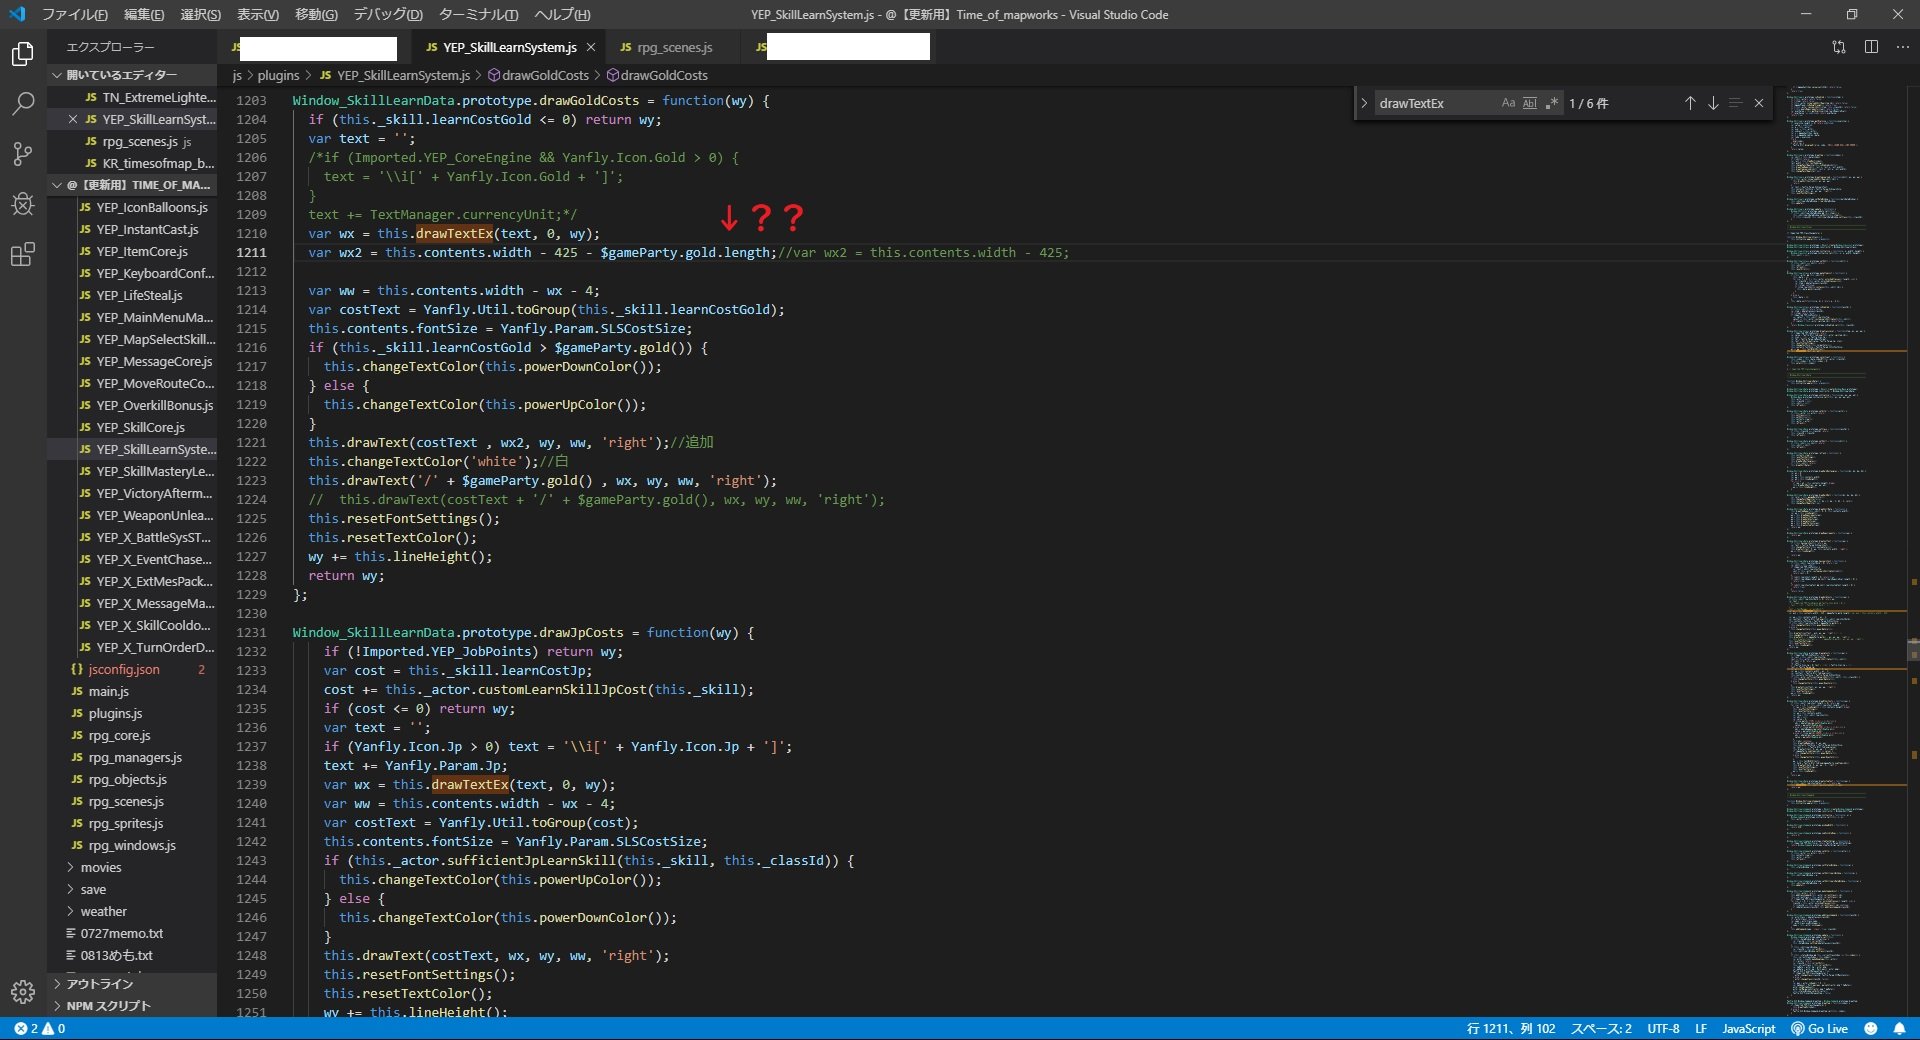Go to previous match in find widget
Screen dimensions: 1920x1040
(x=1690, y=103)
